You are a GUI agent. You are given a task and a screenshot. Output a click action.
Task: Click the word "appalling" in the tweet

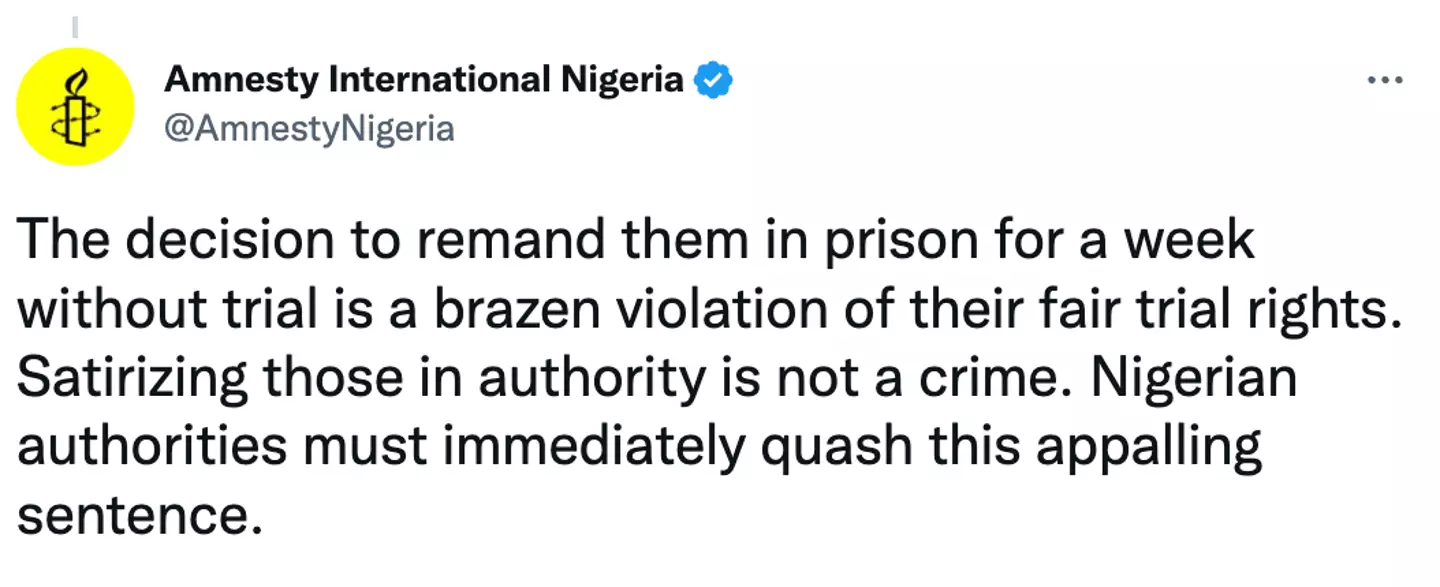[1149, 449]
